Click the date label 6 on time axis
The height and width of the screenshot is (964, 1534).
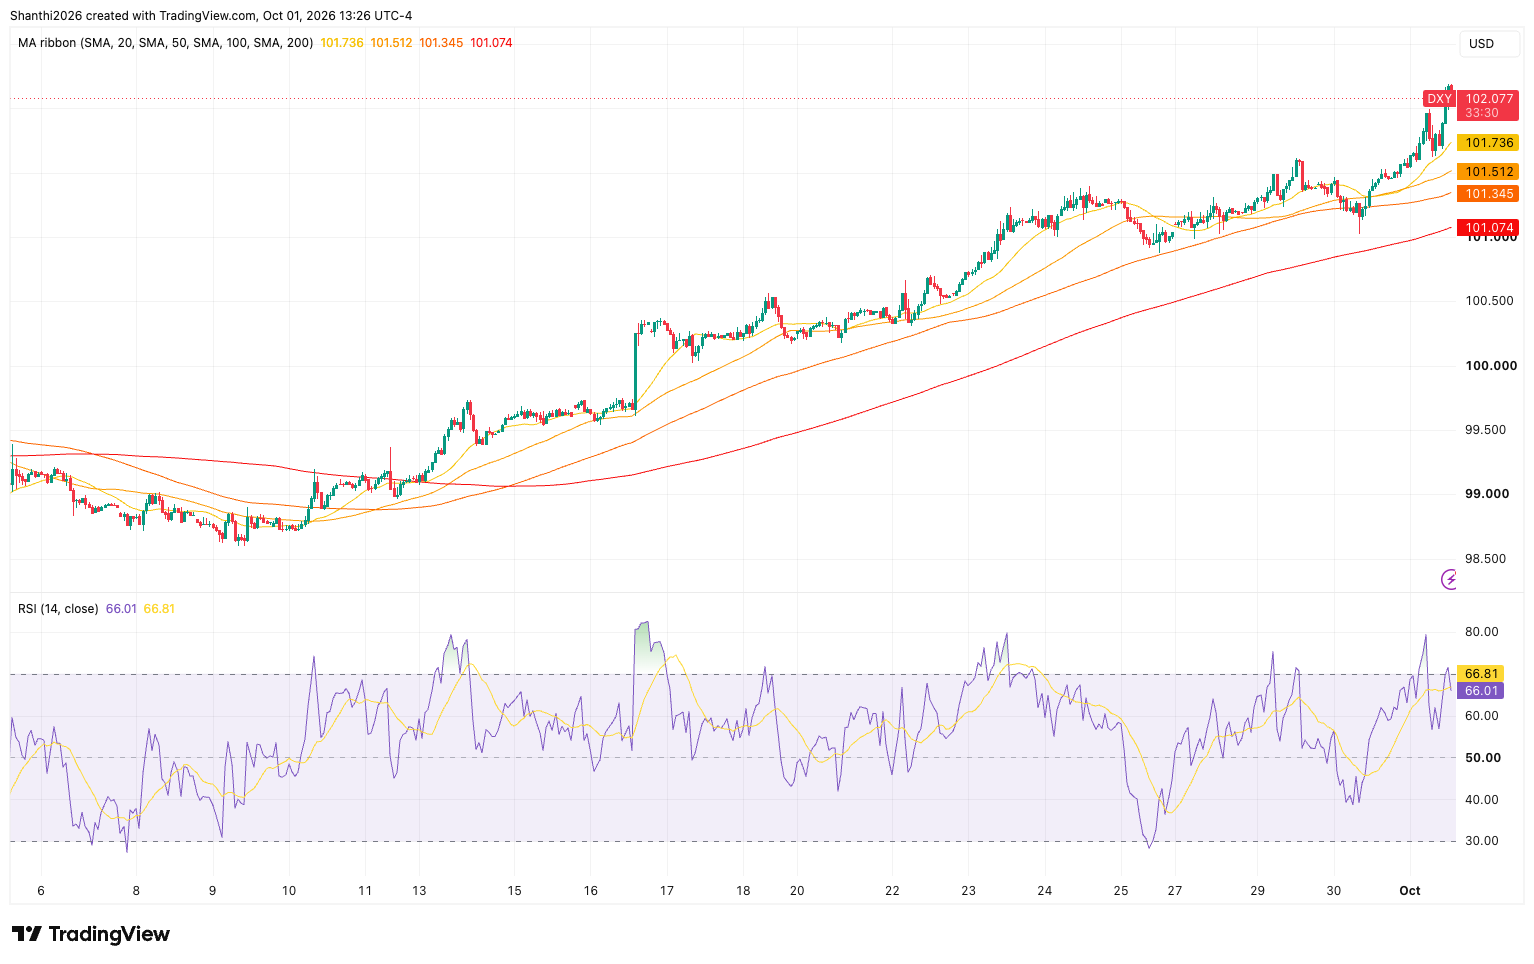pos(40,890)
